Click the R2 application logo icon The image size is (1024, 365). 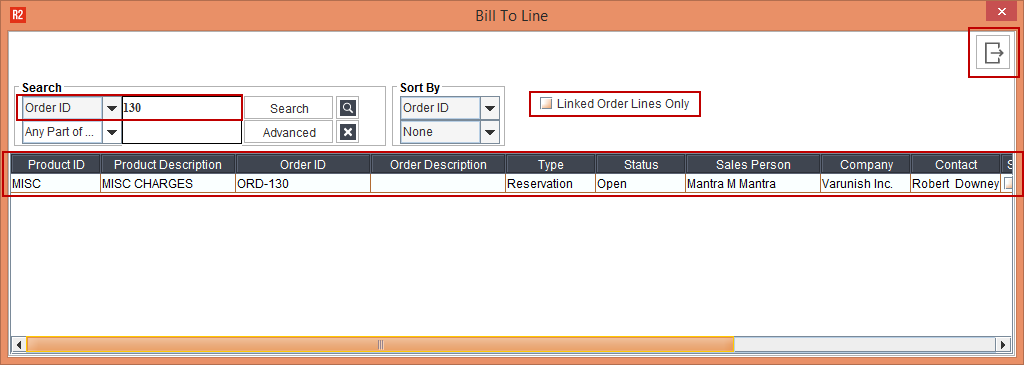[x=17, y=14]
